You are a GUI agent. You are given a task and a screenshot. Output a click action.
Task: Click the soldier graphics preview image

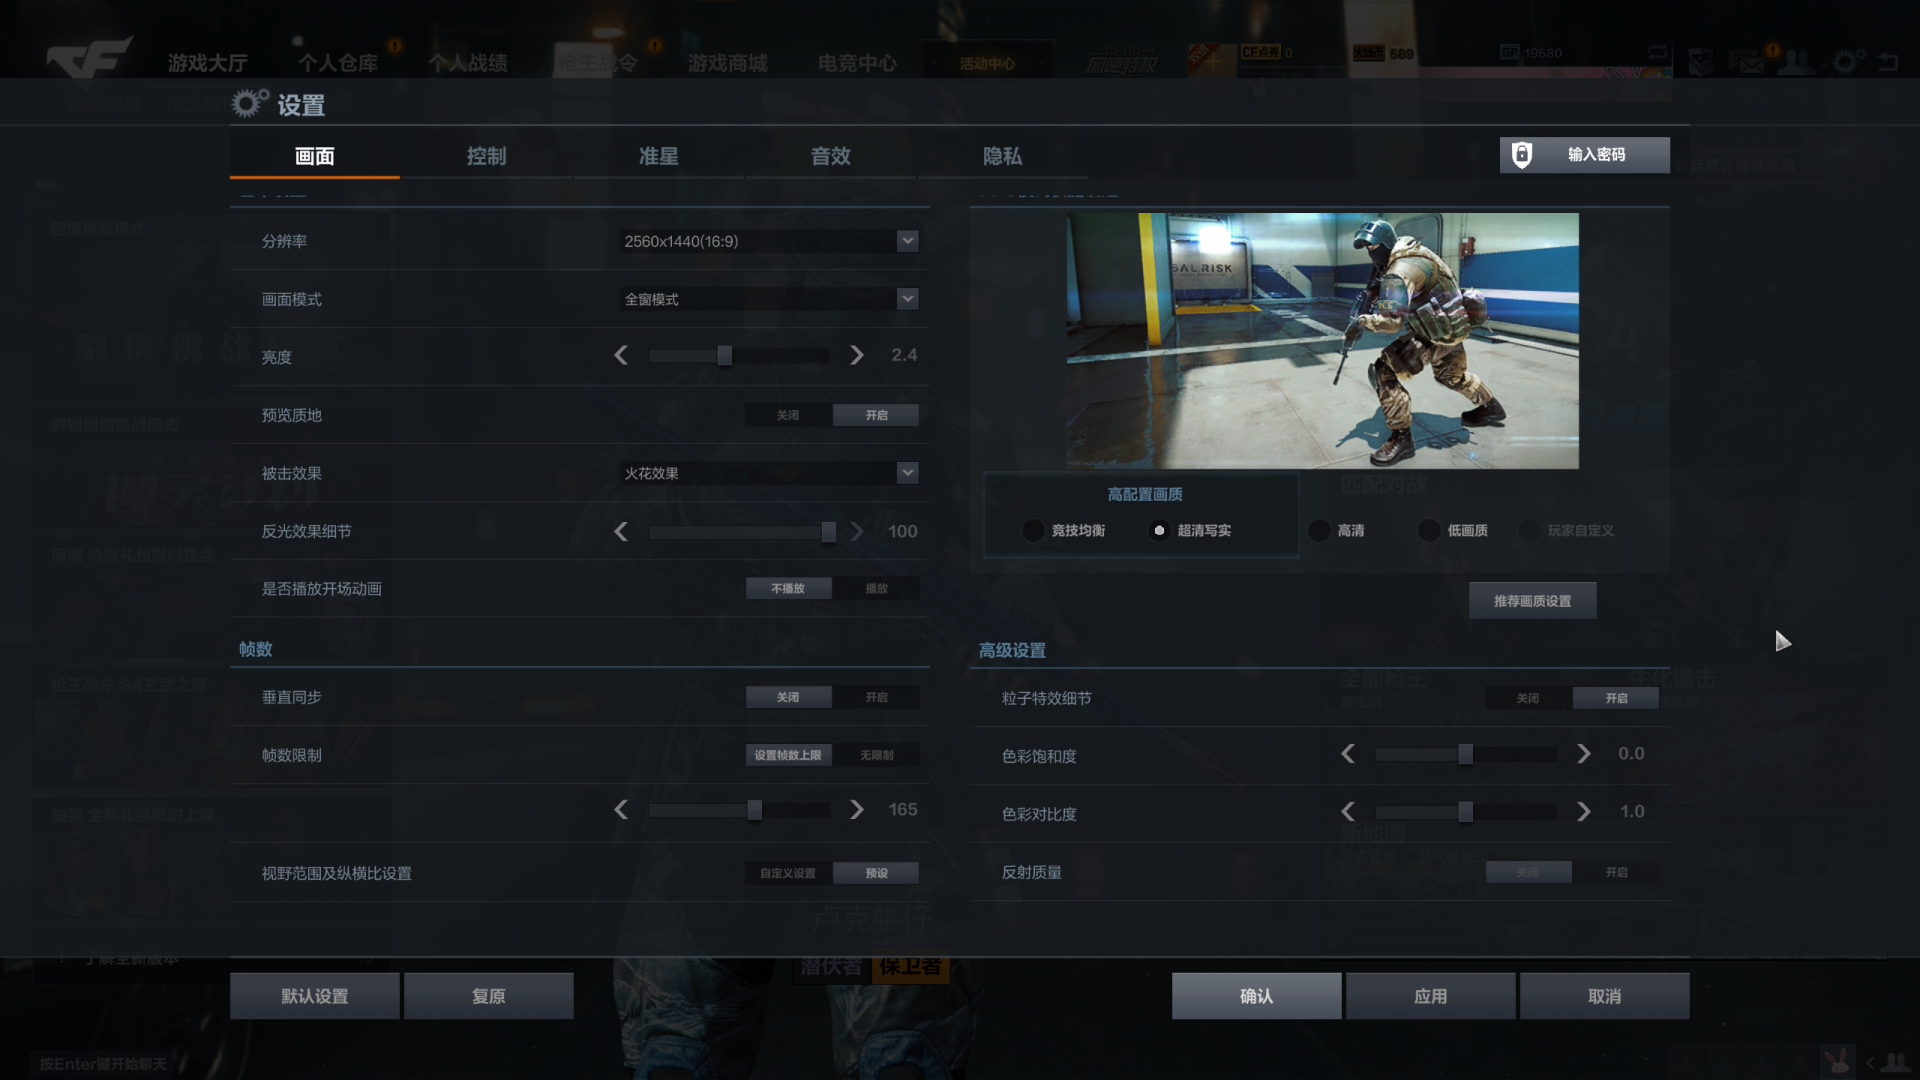point(1322,340)
